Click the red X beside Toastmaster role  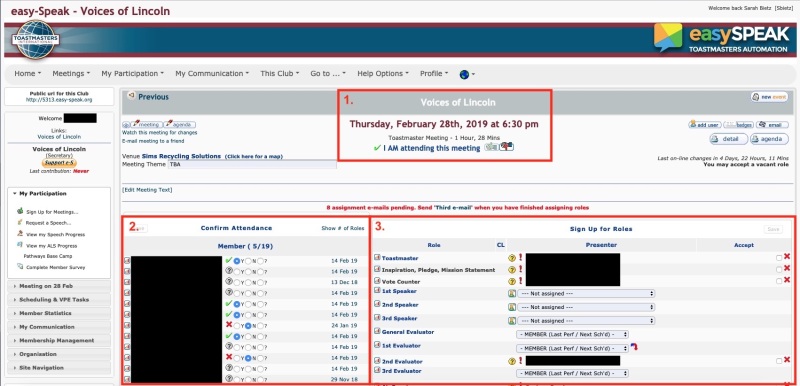coord(787,256)
